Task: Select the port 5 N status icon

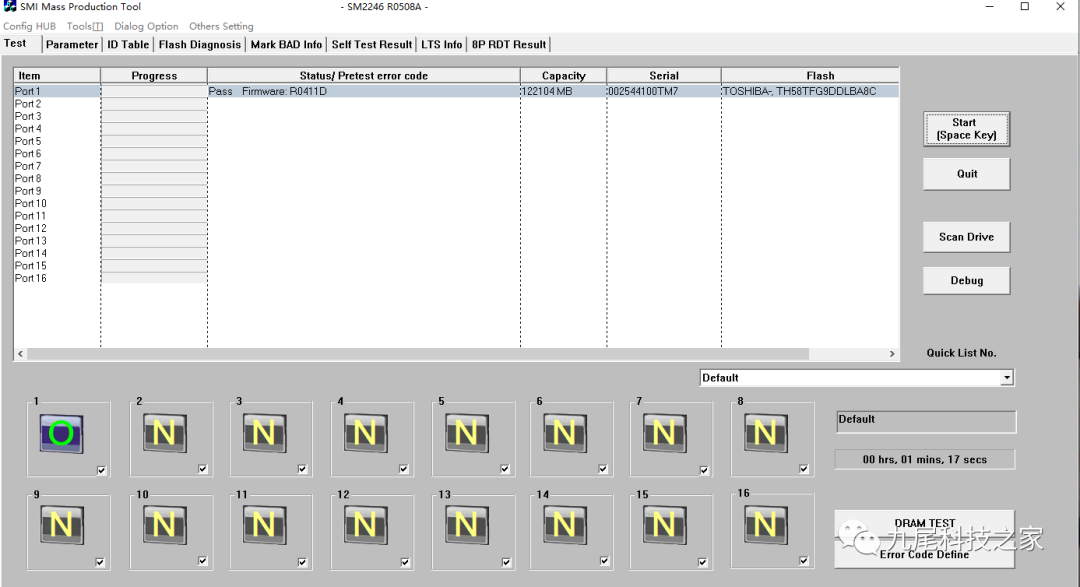Action: point(466,433)
